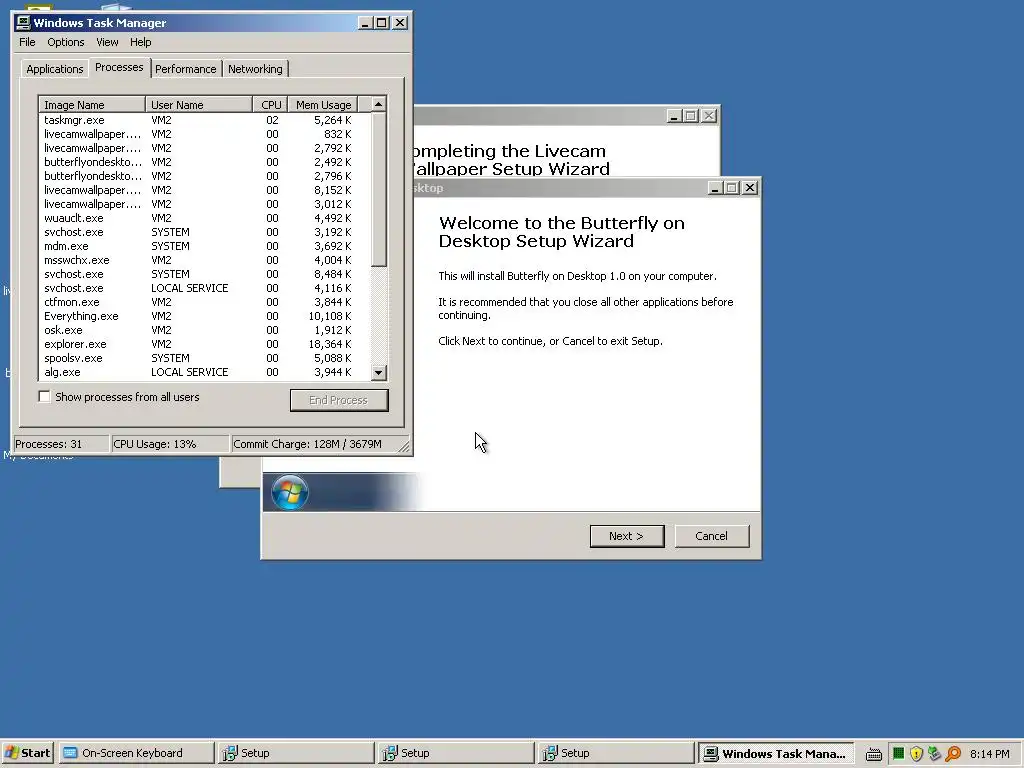Viewport: 1024px width, 768px height.
Task: Select the ctfmon.exe process
Action: coord(204,302)
